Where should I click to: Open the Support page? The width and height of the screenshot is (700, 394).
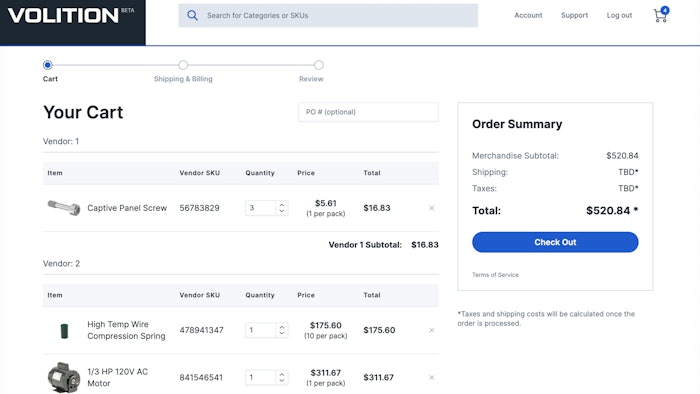click(x=575, y=15)
